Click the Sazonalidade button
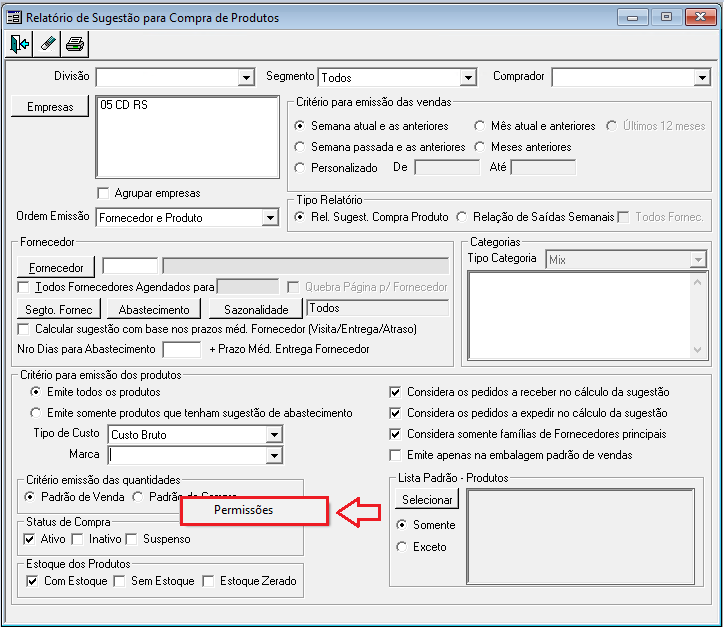724x627 pixels. click(x=256, y=309)
